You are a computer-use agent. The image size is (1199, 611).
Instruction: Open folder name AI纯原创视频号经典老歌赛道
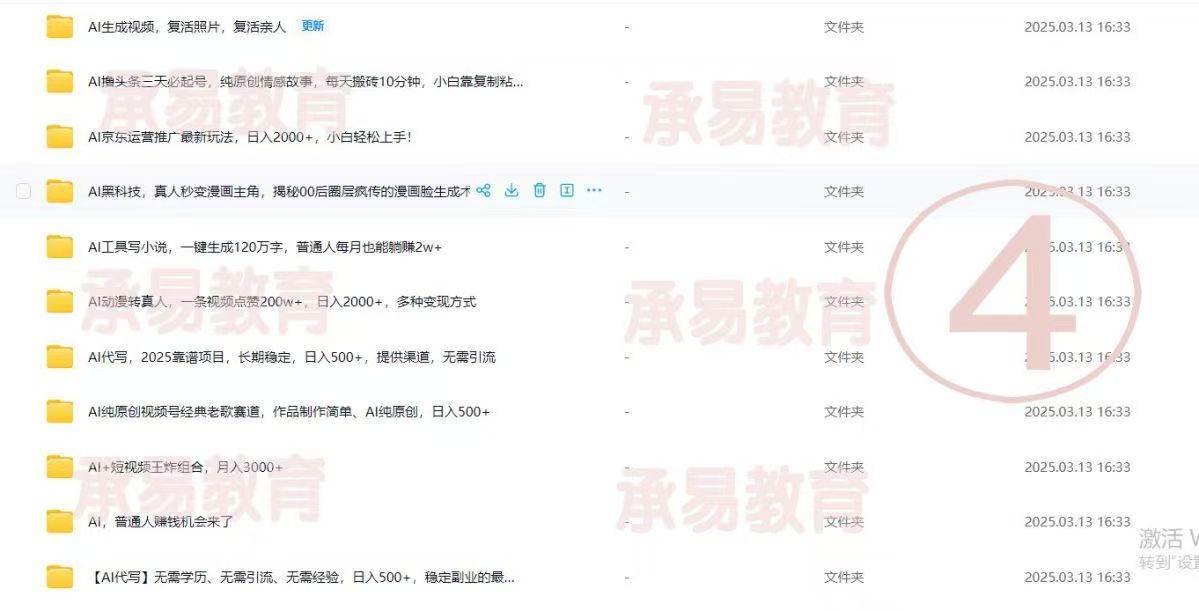pos(289,412)
